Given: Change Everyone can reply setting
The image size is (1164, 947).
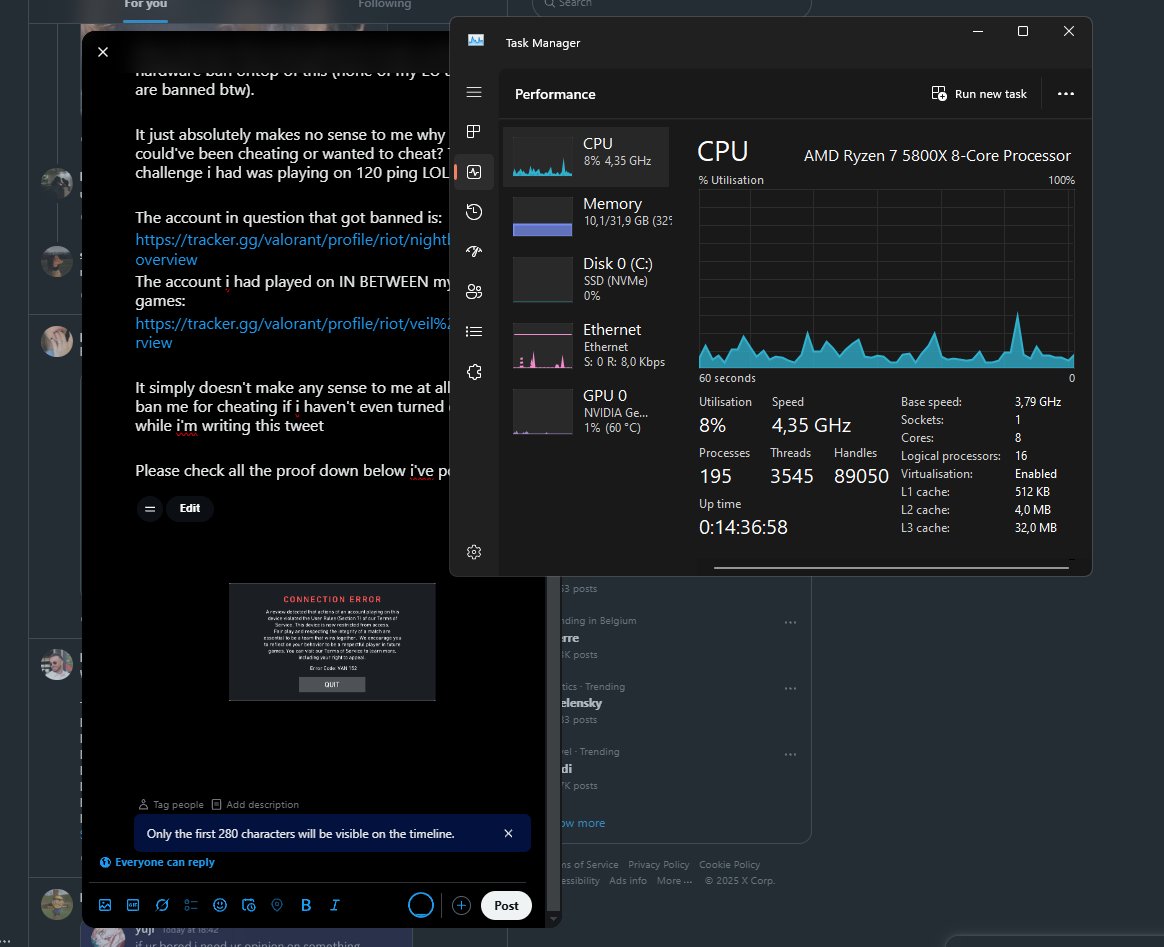Looking at the screenshot, I should 157,862.
